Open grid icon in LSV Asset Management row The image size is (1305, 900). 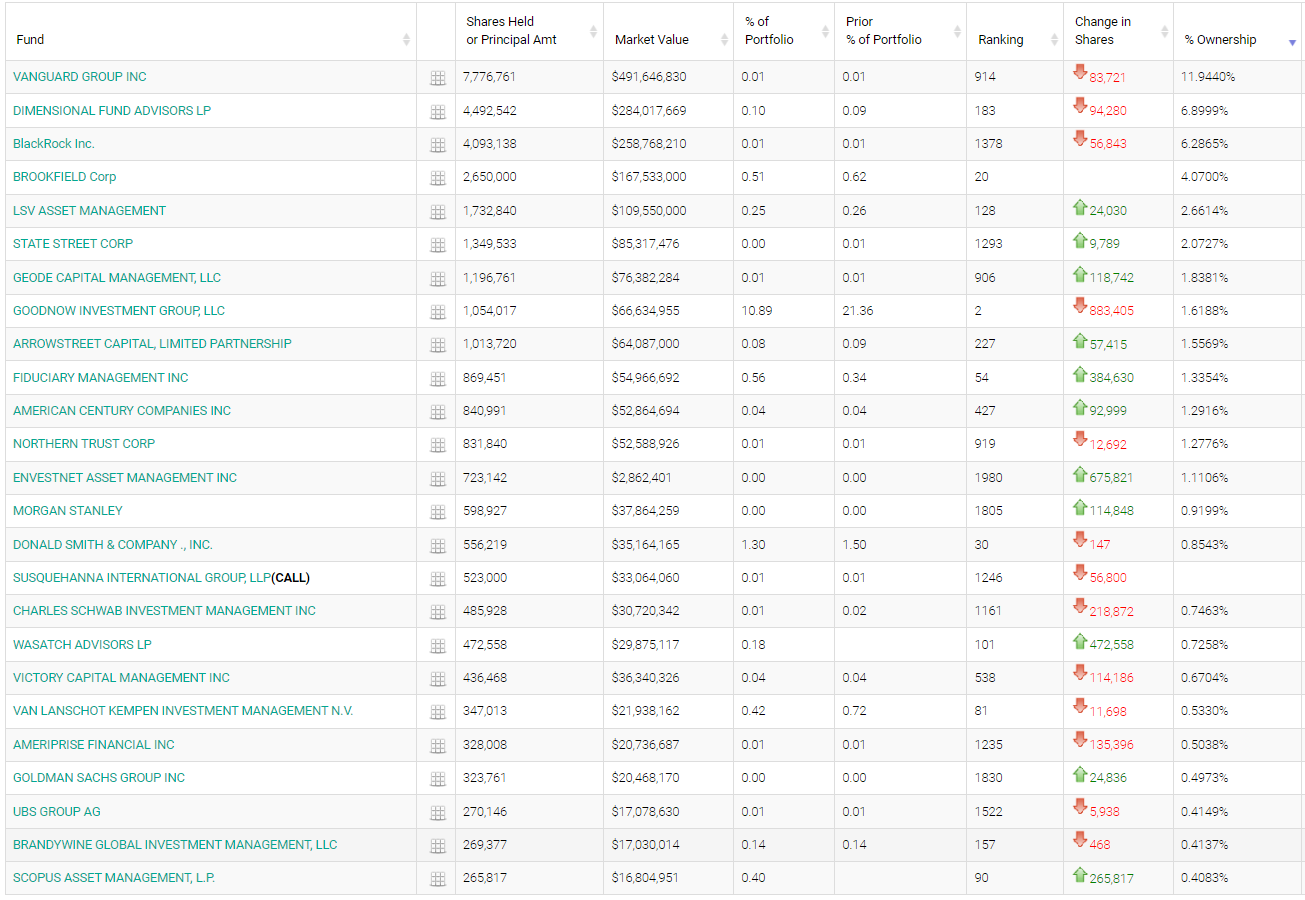[x=437, y=212]
